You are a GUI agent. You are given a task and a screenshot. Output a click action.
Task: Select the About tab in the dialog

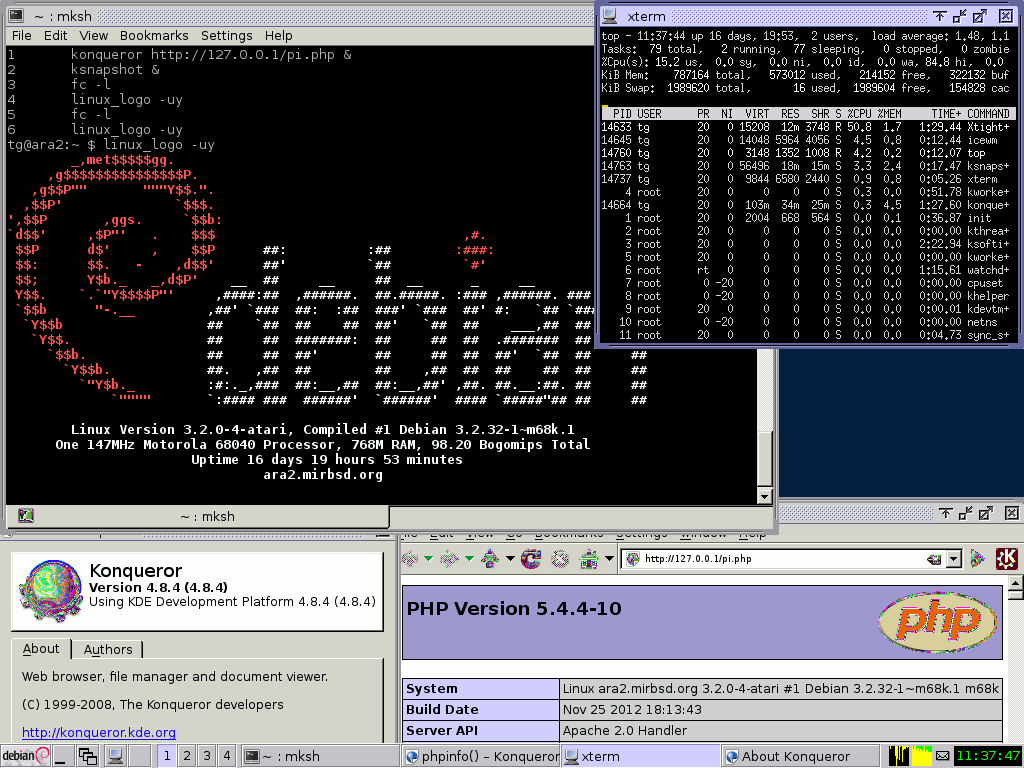[x=40, y=648]
